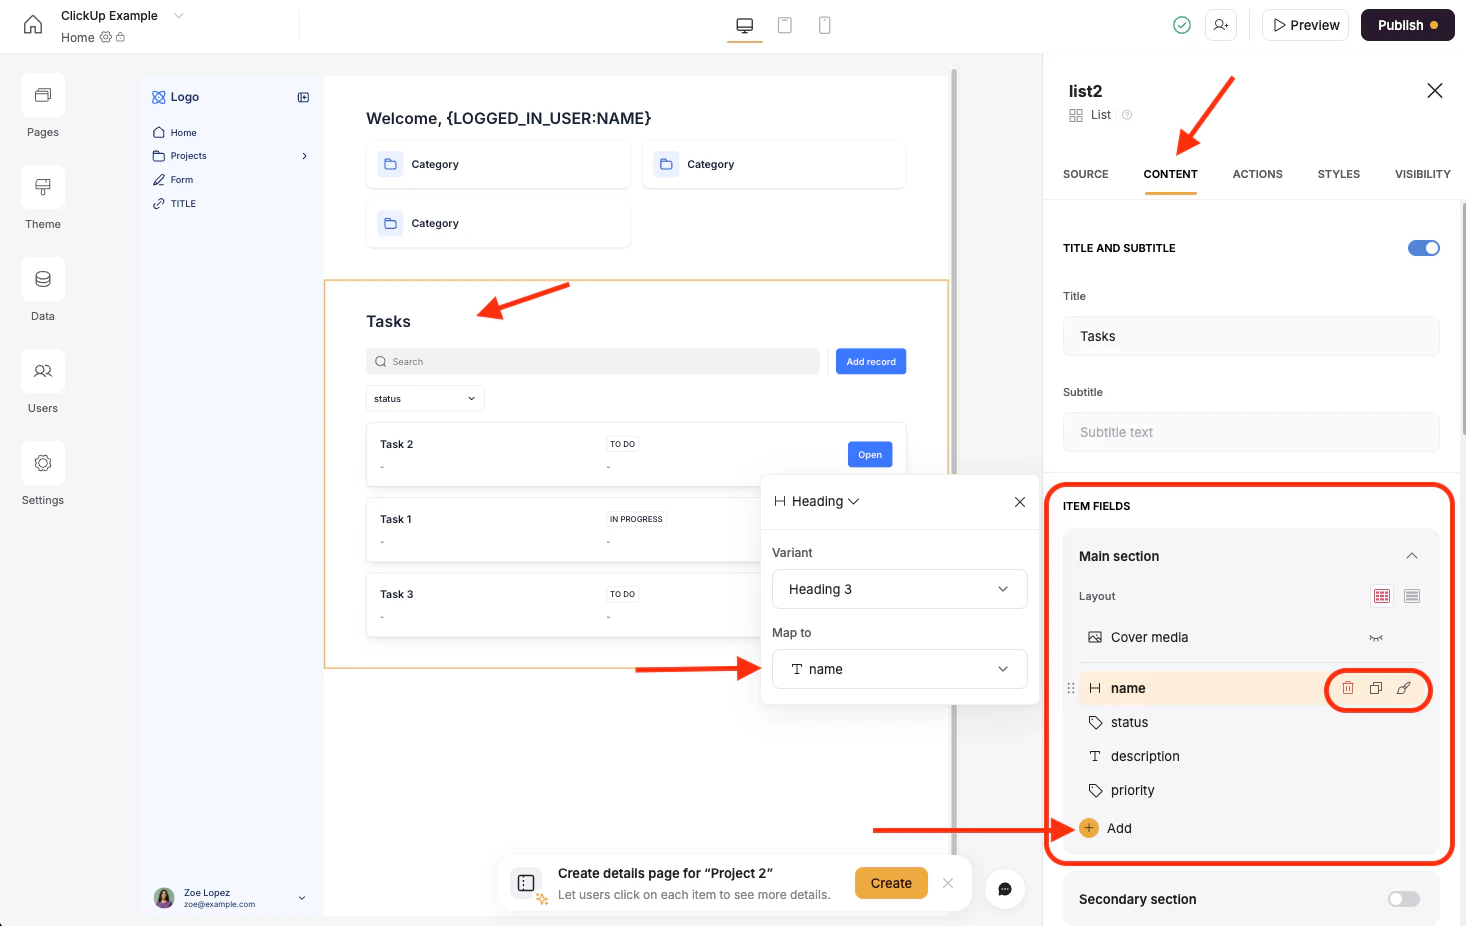Open the Map to name dropdown
This screenshot has width=1466, height=926.
click(x=900, y=669)
